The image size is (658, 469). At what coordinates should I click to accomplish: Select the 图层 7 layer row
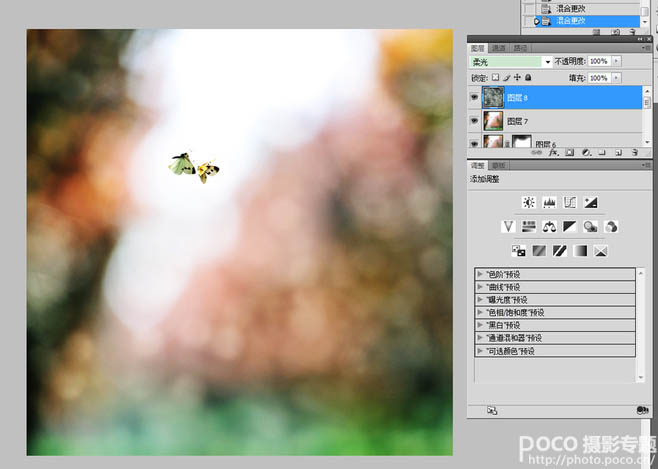coord(555,121)
